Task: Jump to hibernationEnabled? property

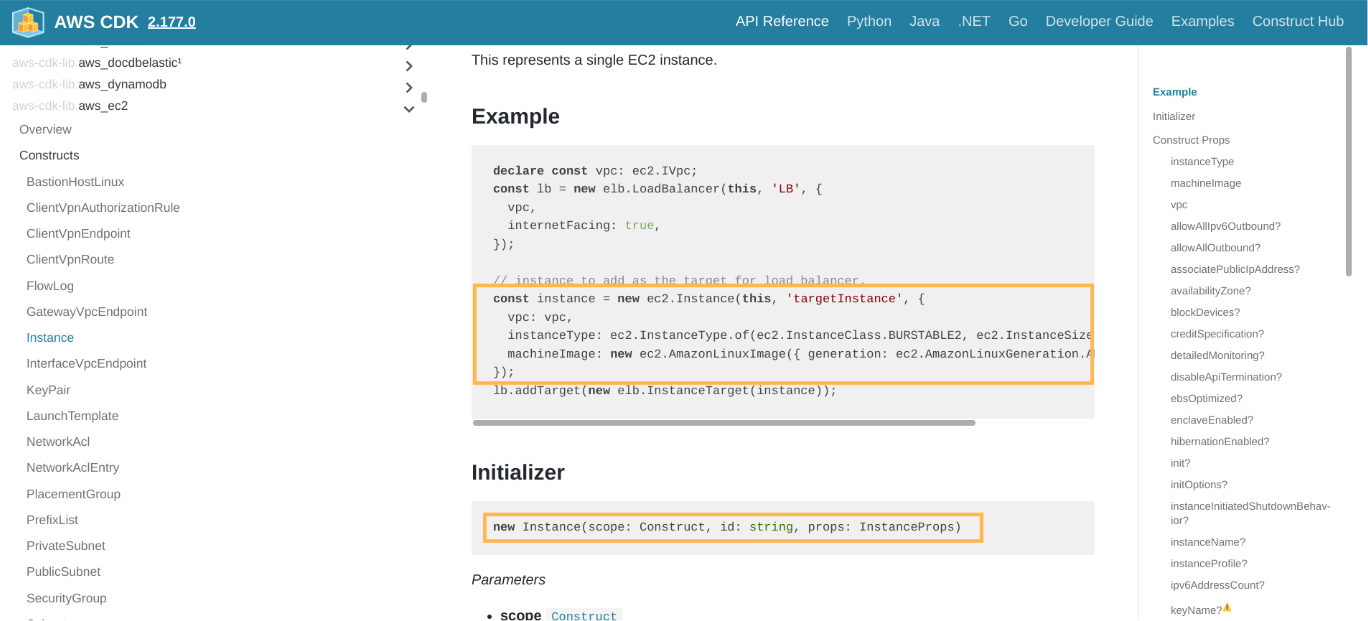Action: pyautogui.click(x=1220, y=441)
